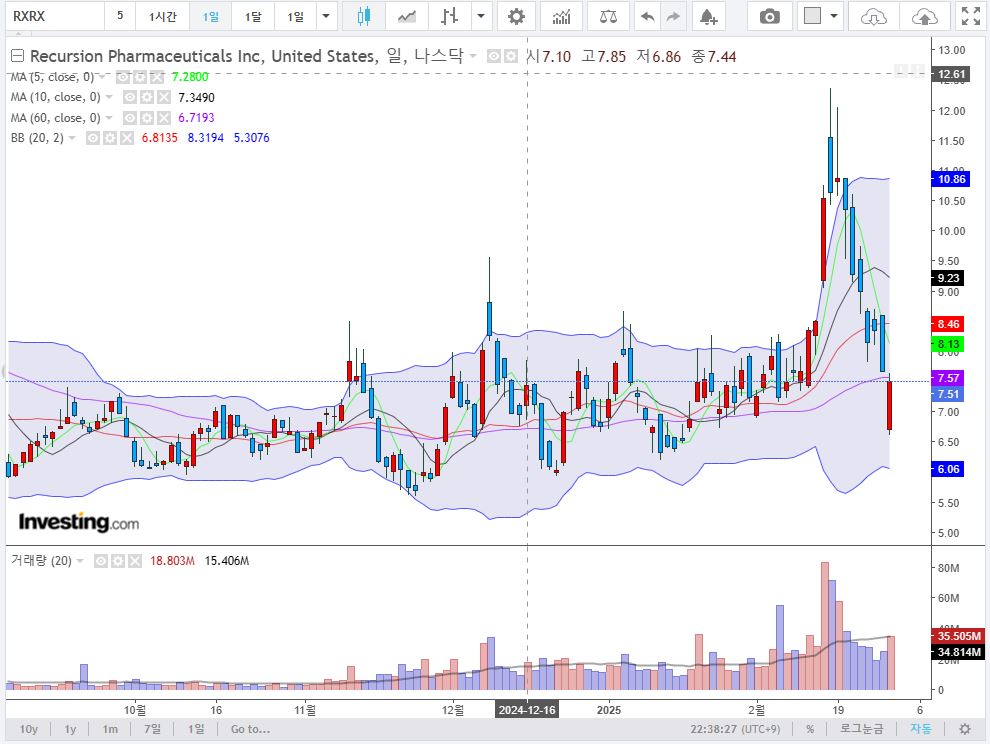Toggle percentage scale (%)
The height and width of the screenshot is (744, 990).
(x=810, y=729)
